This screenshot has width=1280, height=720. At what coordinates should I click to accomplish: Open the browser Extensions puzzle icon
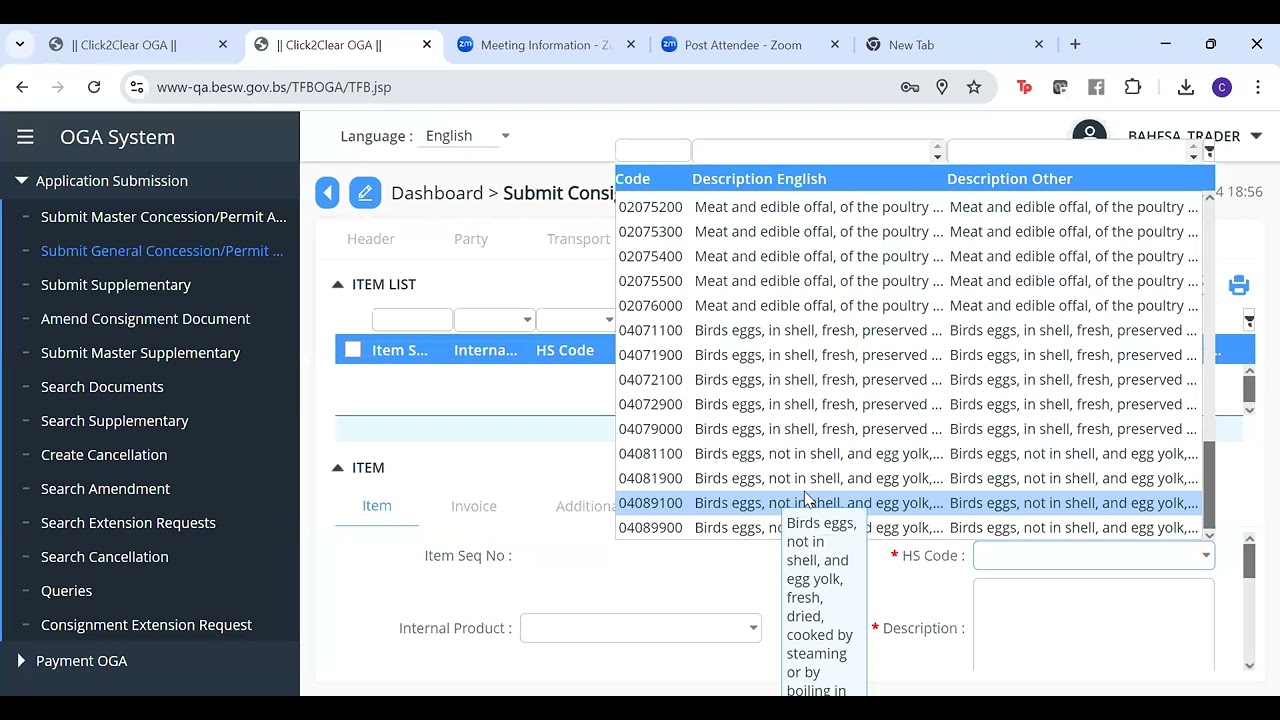point(1132,87)
